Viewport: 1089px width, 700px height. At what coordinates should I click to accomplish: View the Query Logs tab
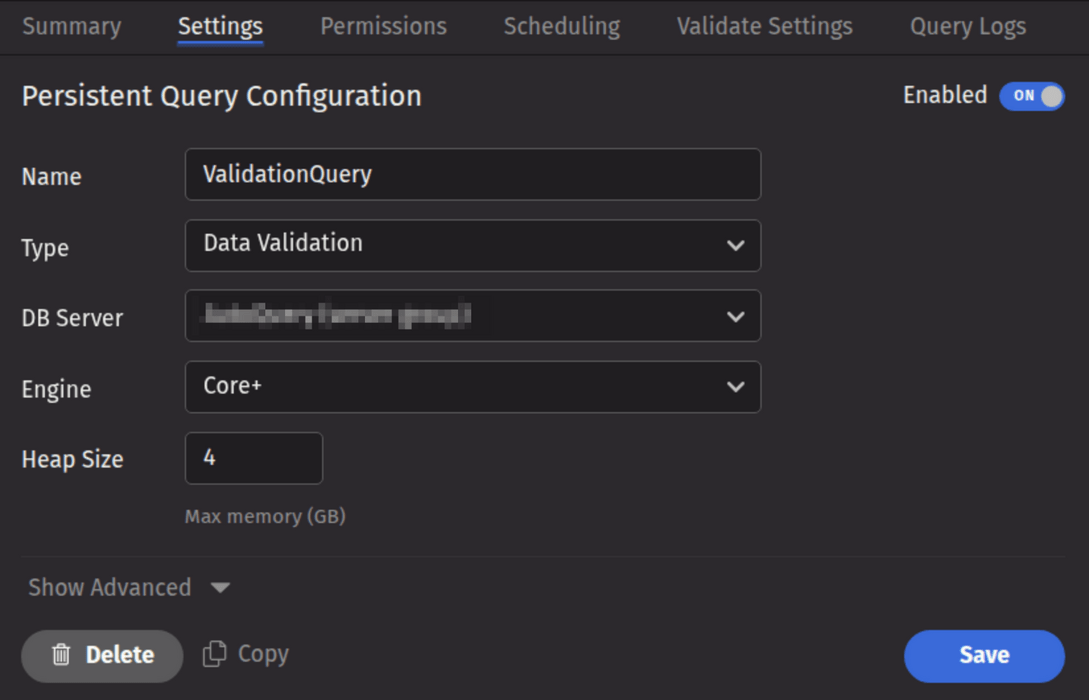tap(967, 27)
